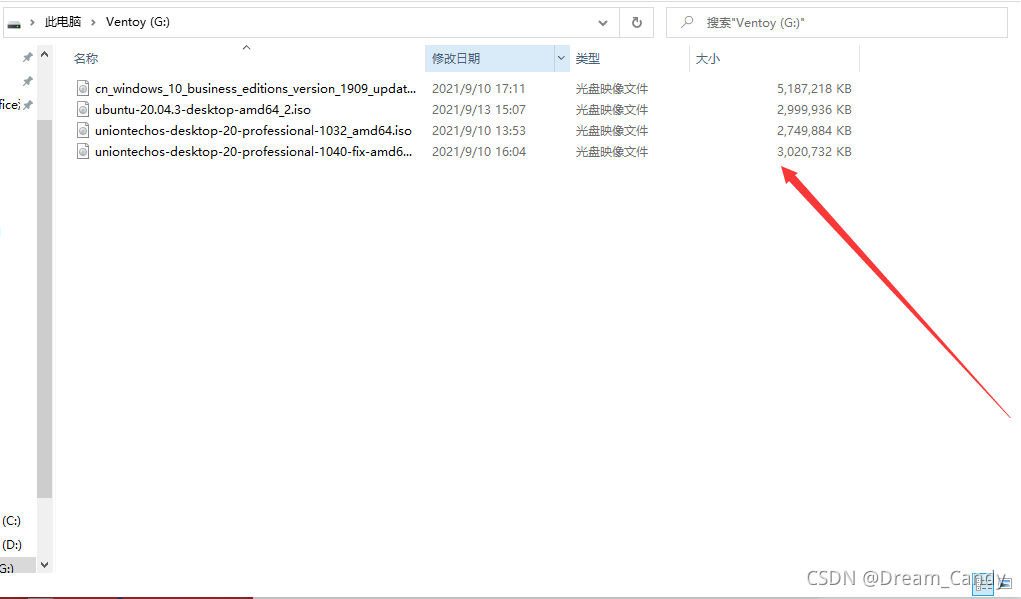
Task: Navigate to 此电脑 in the breadcrumb
Action: [x=63, y=22]
